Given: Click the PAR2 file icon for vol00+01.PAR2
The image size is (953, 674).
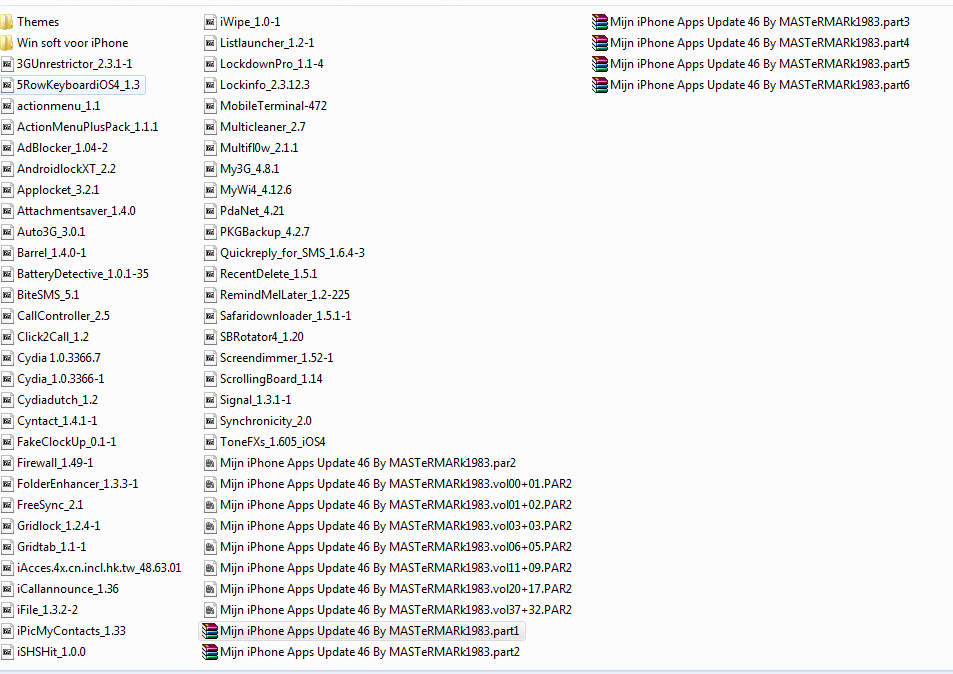Looking at the screenshot, I should pos(210,484).
